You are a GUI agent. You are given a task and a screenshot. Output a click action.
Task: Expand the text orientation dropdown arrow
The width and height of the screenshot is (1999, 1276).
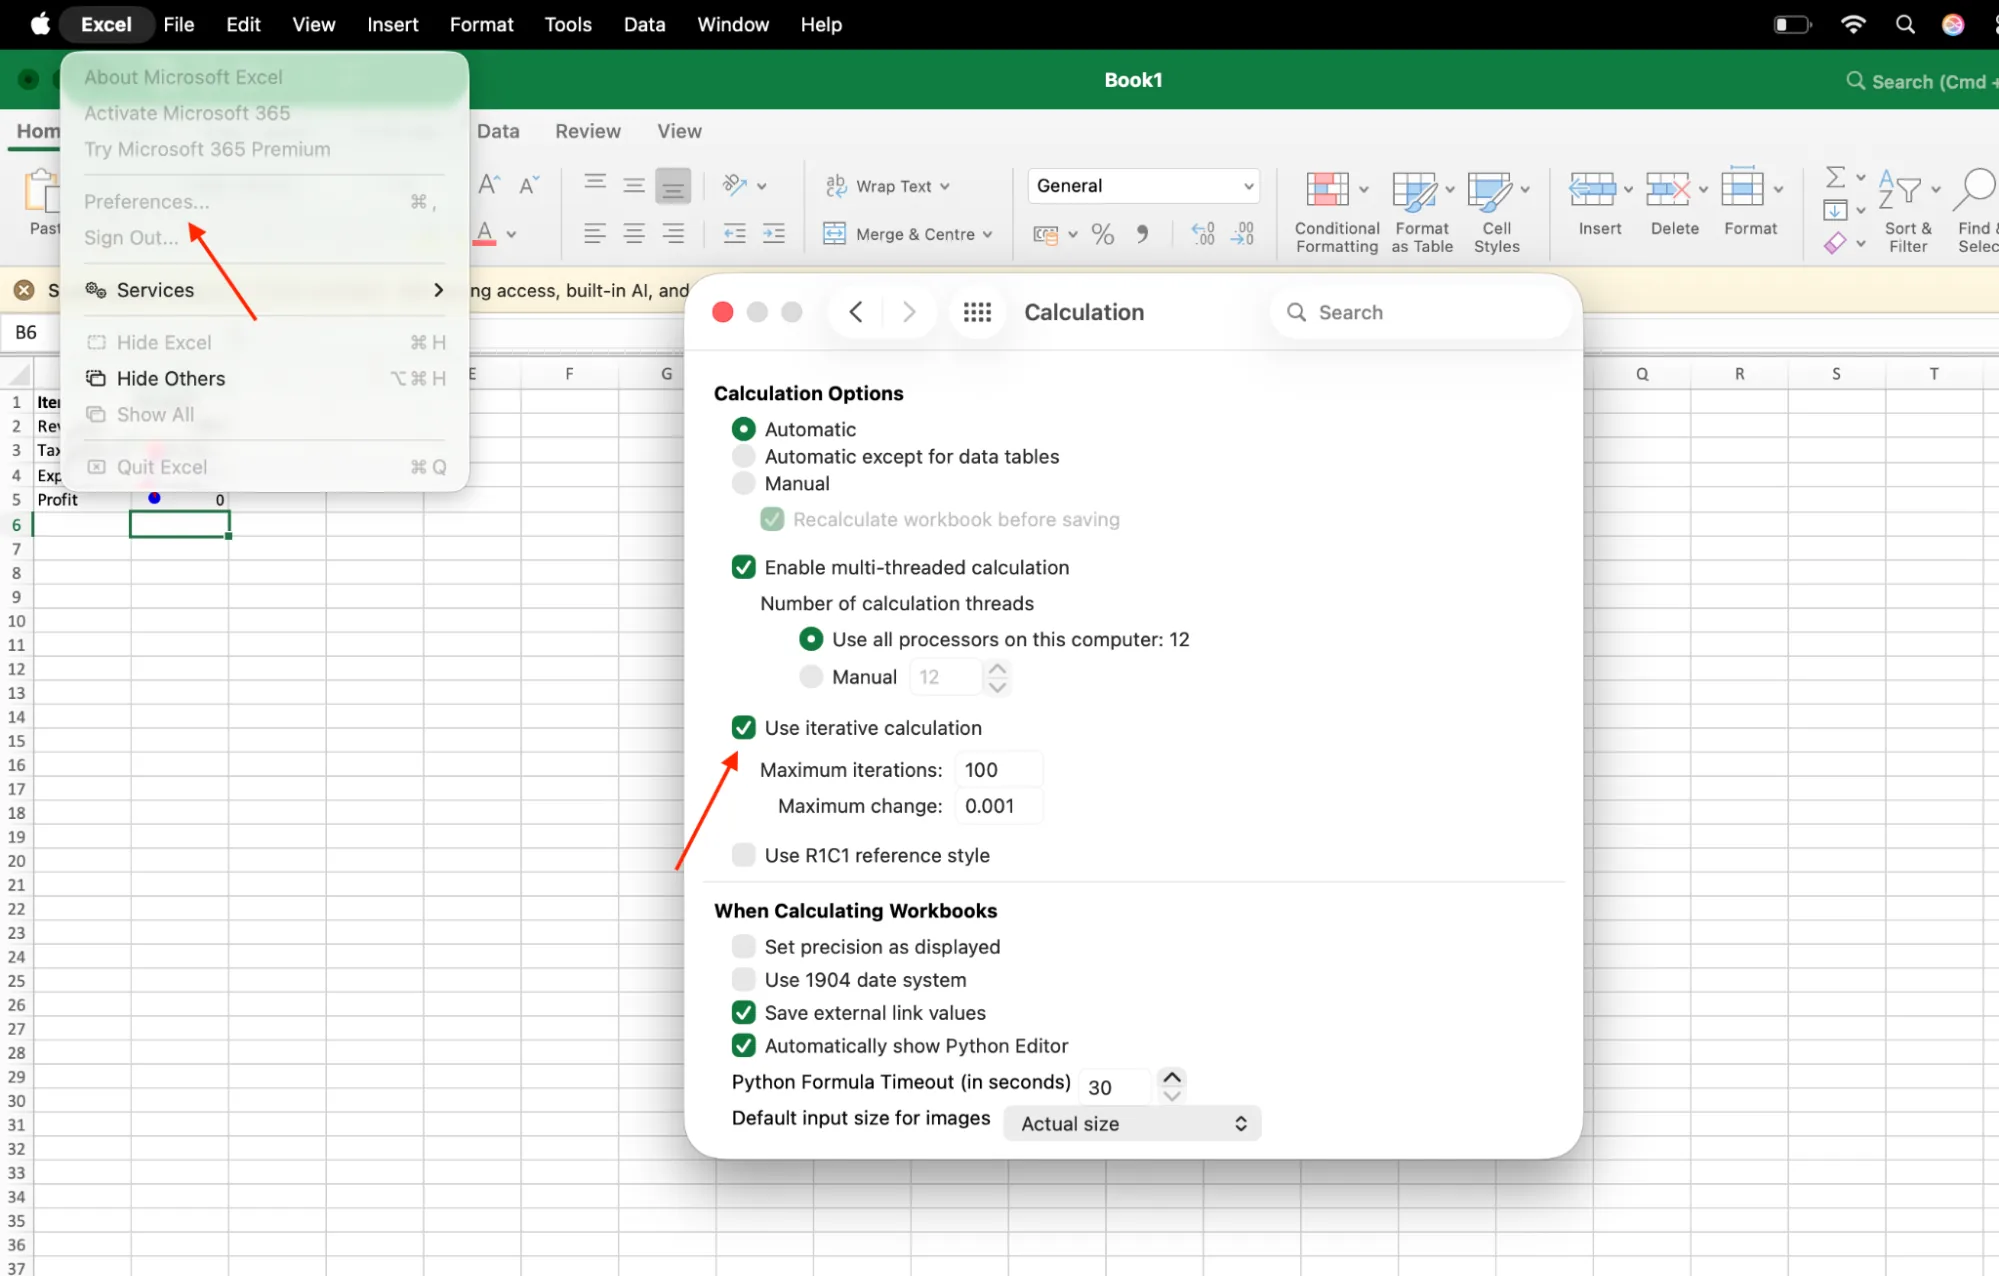(x=762, y=187)
